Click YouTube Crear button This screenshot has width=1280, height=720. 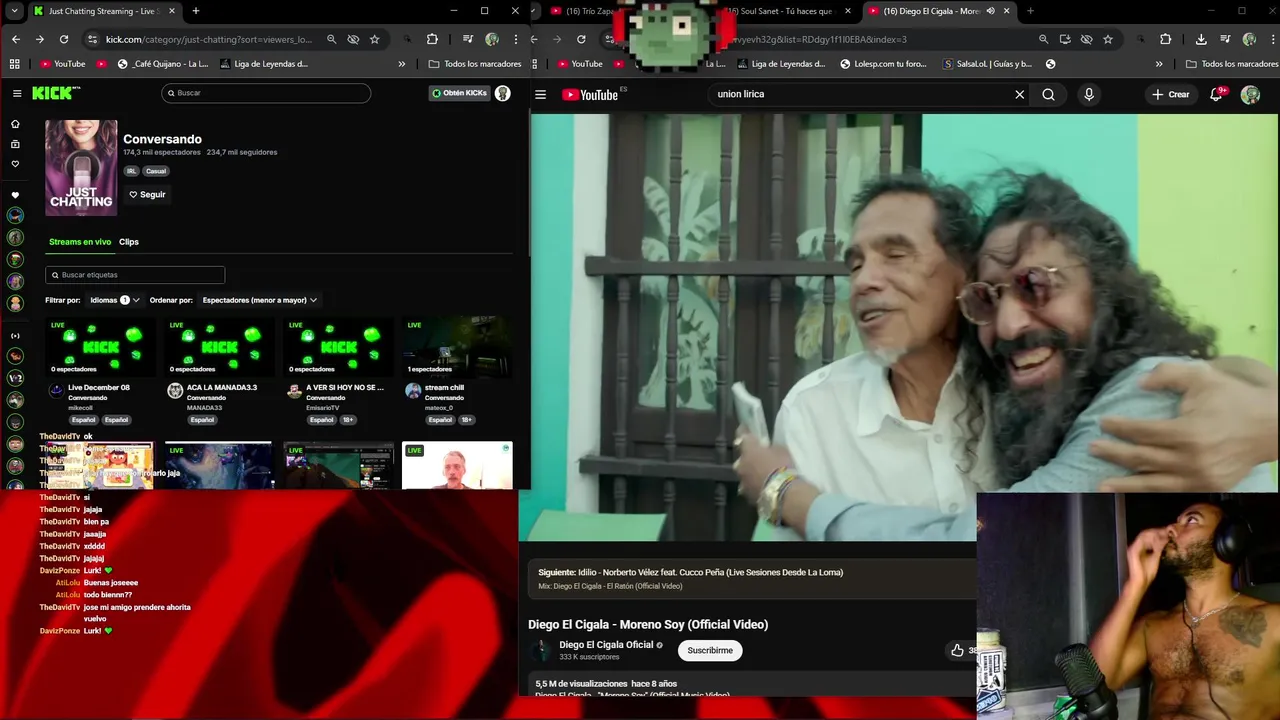1171,95
